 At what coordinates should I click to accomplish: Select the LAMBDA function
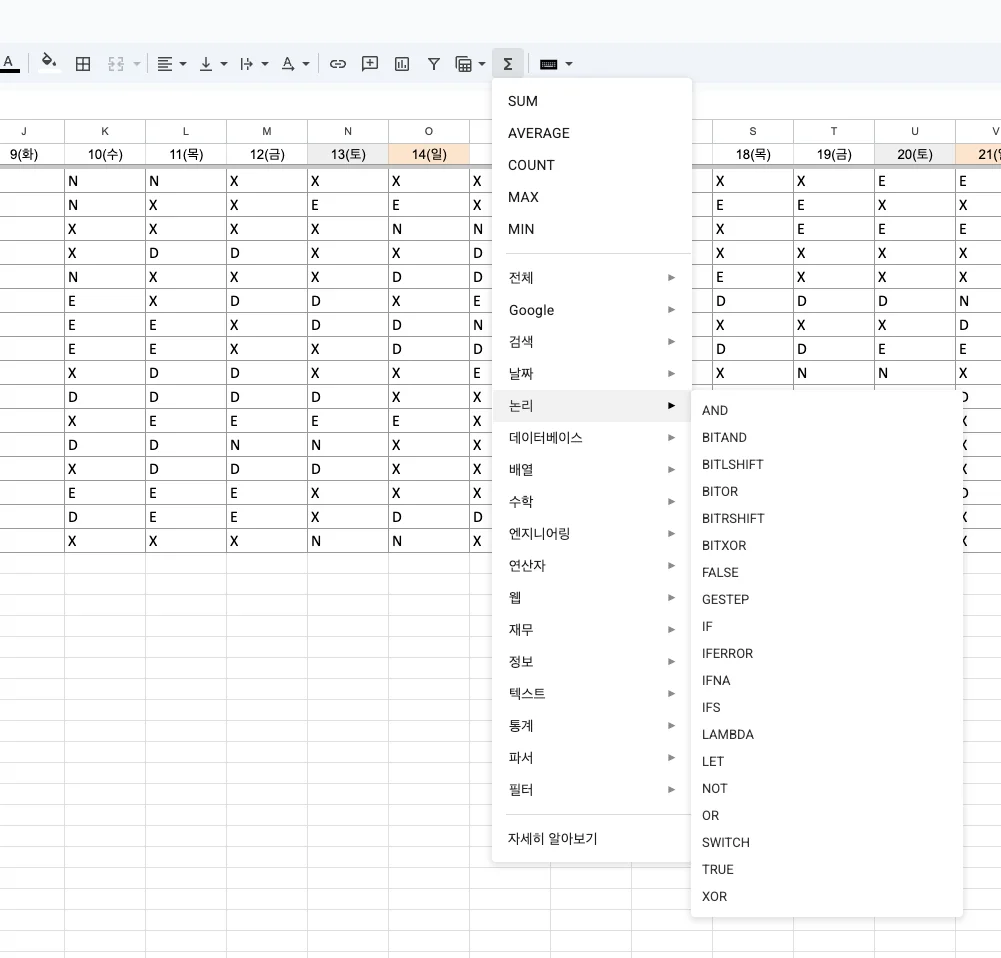pos(827,734)
